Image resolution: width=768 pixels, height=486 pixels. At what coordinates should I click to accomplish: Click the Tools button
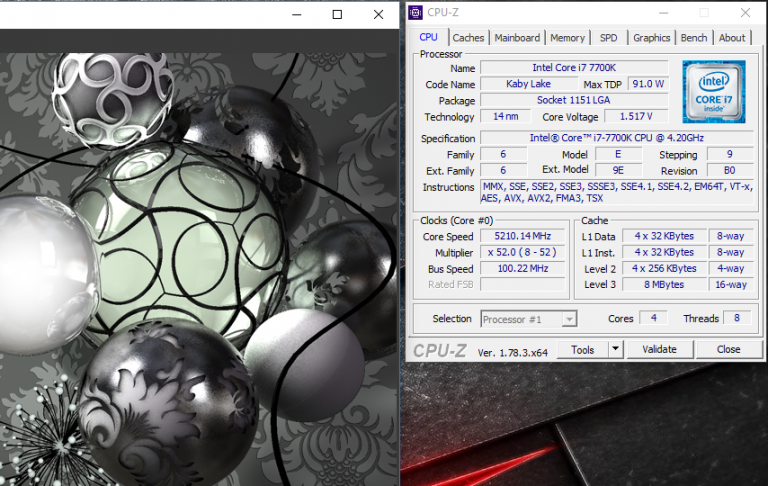point(582,350)
